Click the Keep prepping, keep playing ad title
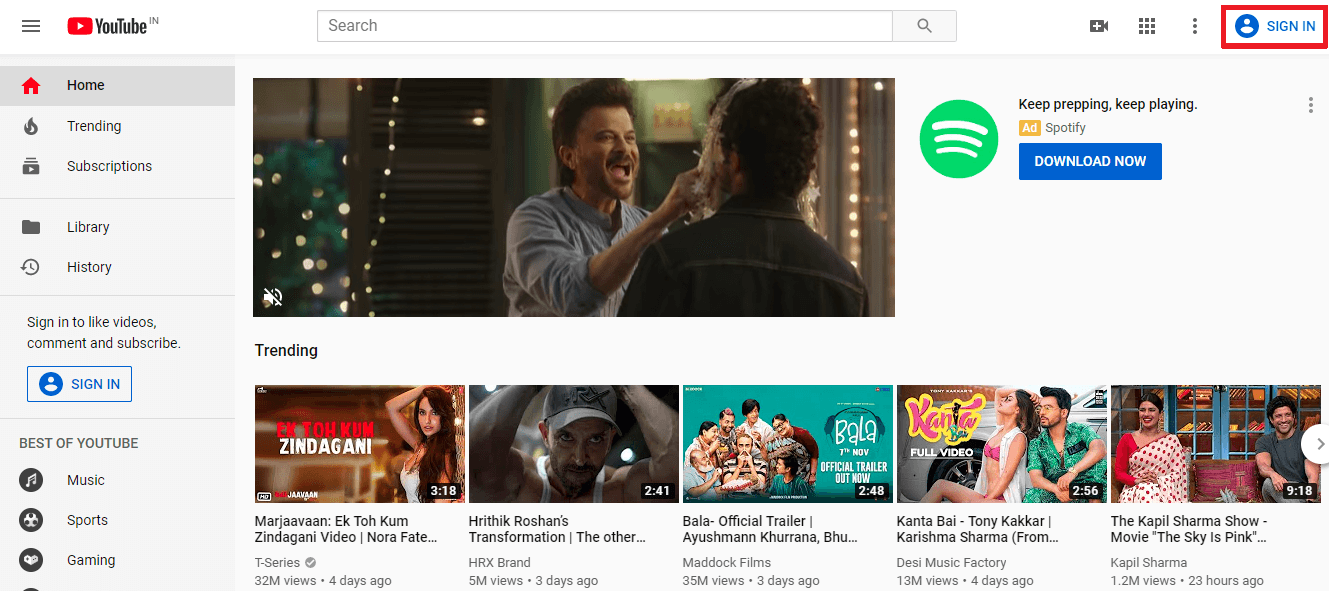This screenshot has width=1329, height=591. [x=1108, y=104]
